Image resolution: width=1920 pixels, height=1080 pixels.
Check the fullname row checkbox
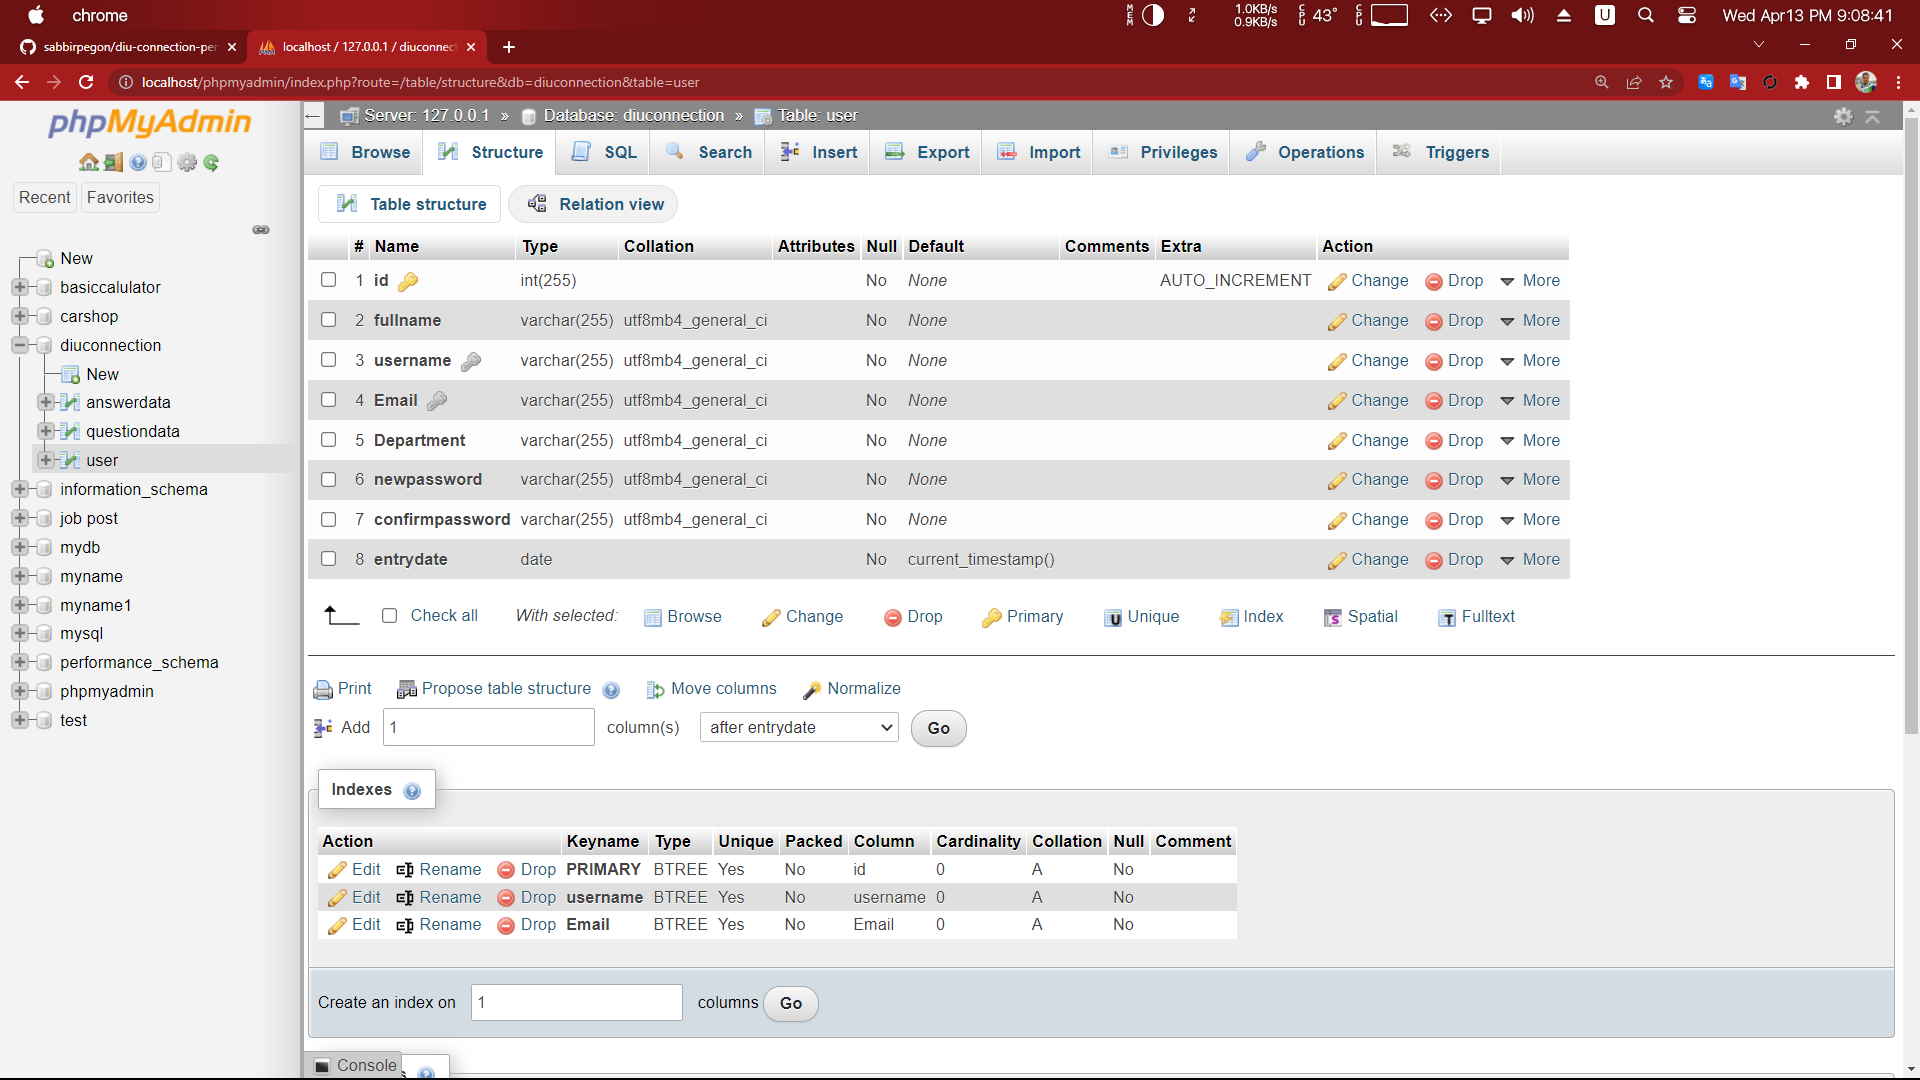pos(328,320)
